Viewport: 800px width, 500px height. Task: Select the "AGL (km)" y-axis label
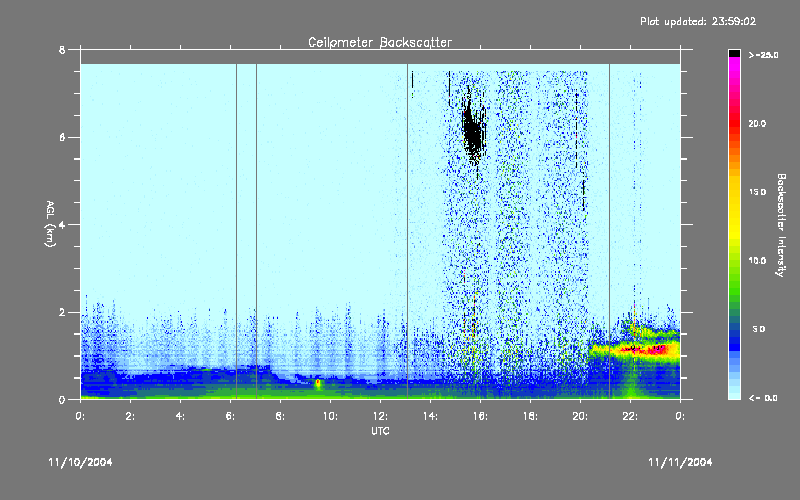(50, 224)
